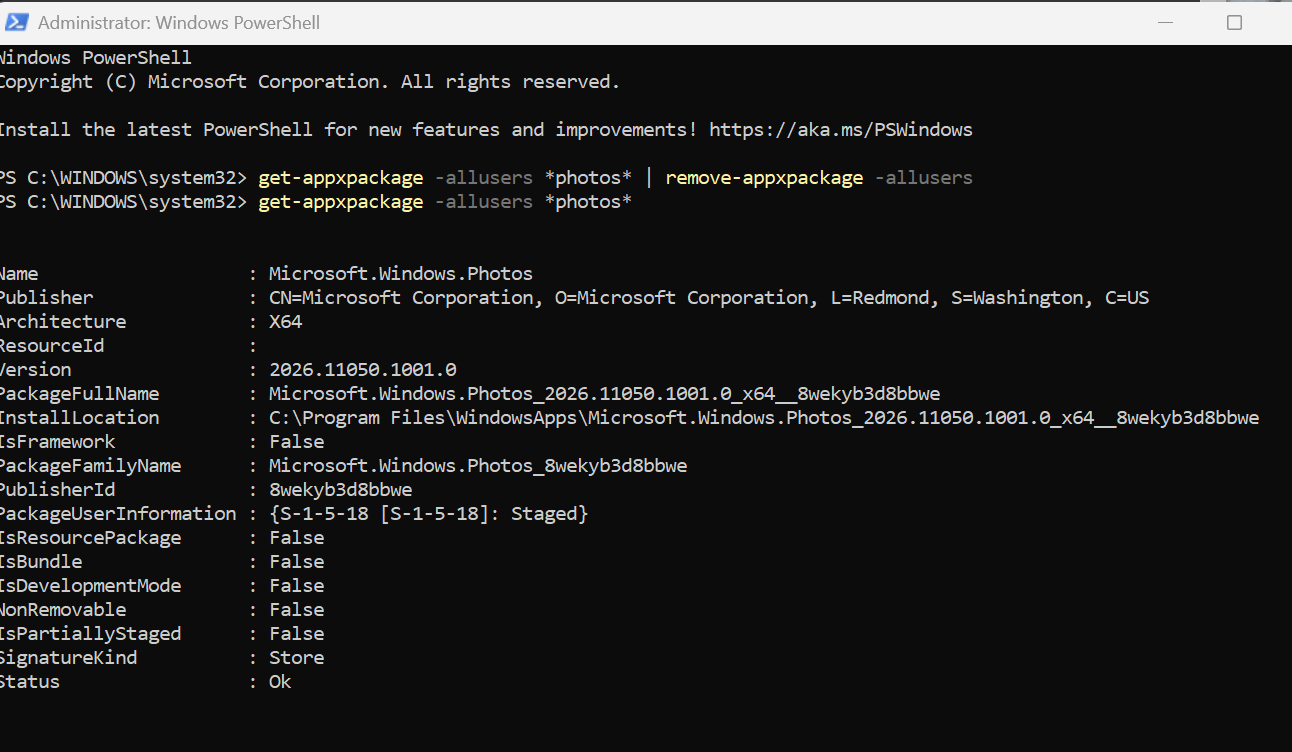
Task: Click the {S-1-5-18 [S-1-5-18]: Staged} value
Action: tap(428, 514)
